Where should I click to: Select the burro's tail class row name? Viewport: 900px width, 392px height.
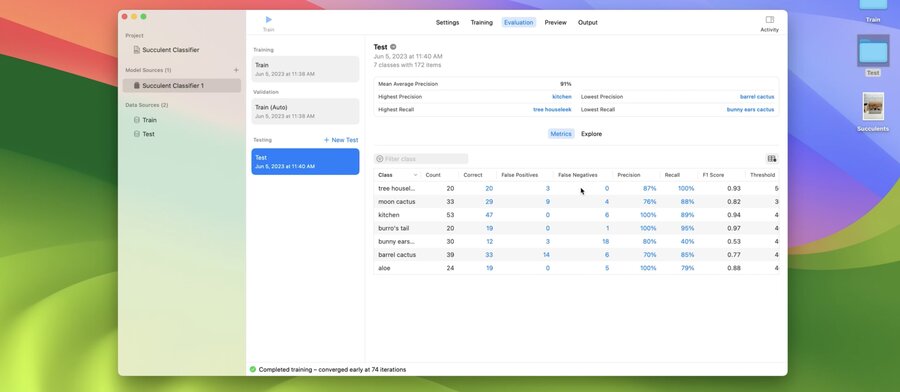click(x=394, y=228)
